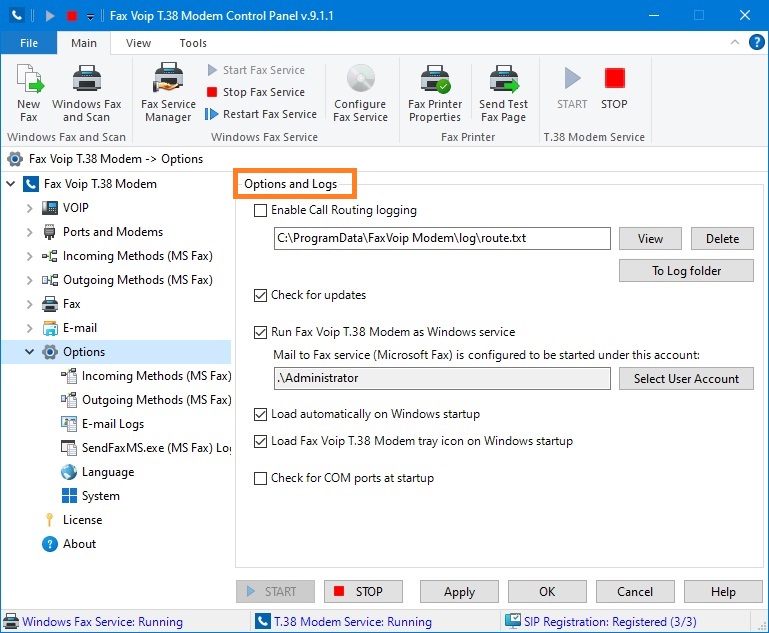The image size is (769, 633).
Task: Open Fax Printer Properties
Action: 435,93
